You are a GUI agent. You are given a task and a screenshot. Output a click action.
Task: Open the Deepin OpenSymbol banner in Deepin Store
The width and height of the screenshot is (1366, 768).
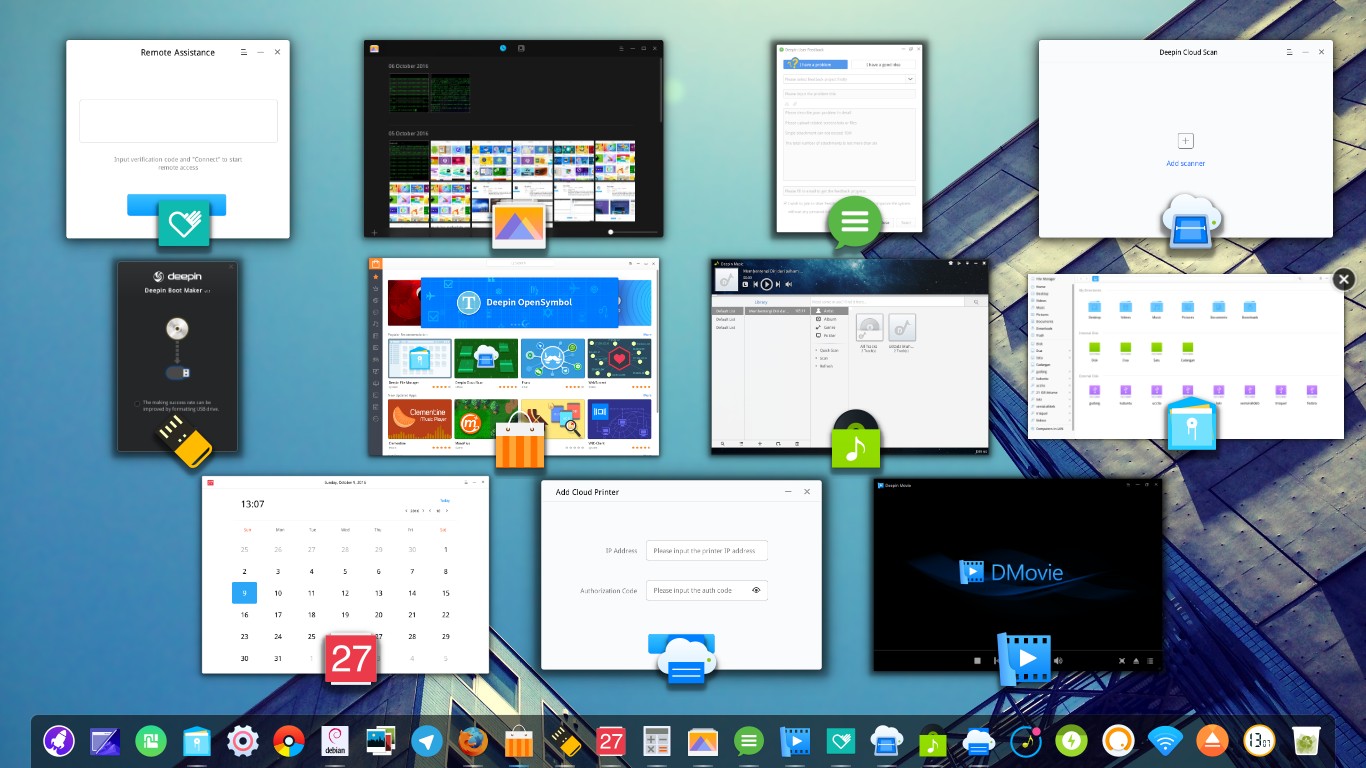click(x=521, y=302)
